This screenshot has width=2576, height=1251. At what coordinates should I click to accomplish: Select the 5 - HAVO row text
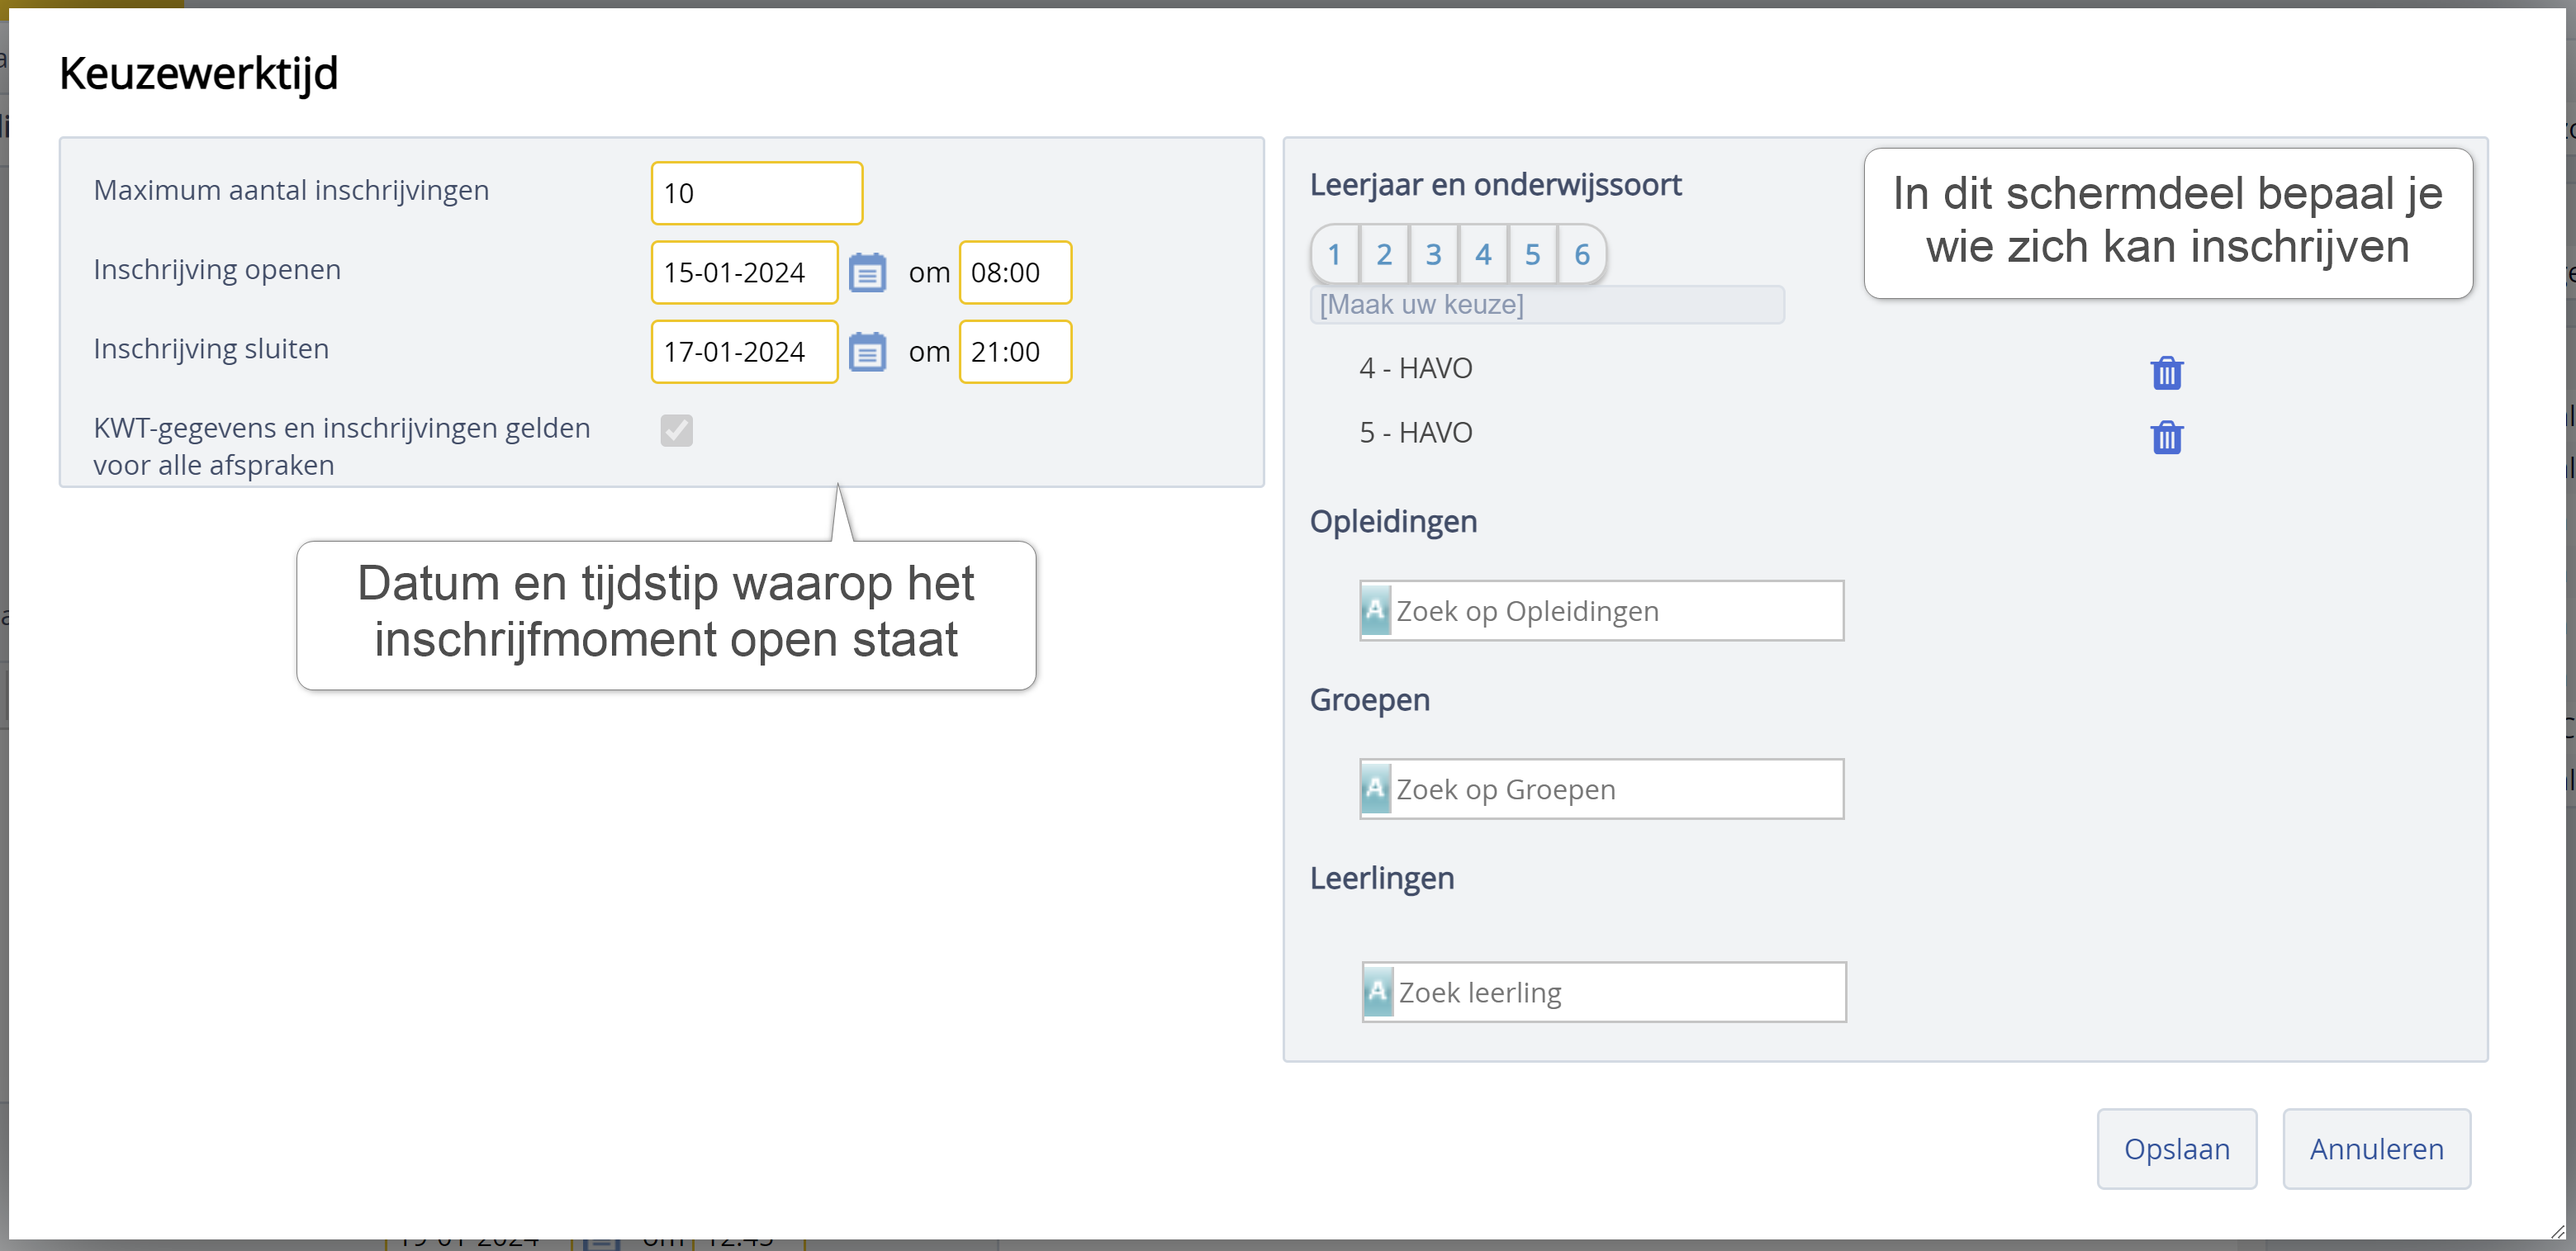tap(1416, 432)
